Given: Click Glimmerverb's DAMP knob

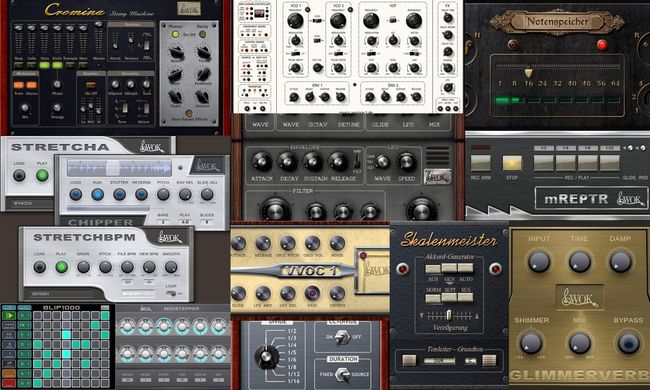Looking at the screenshot, I should pyautogui.click(x=620, y=262).
